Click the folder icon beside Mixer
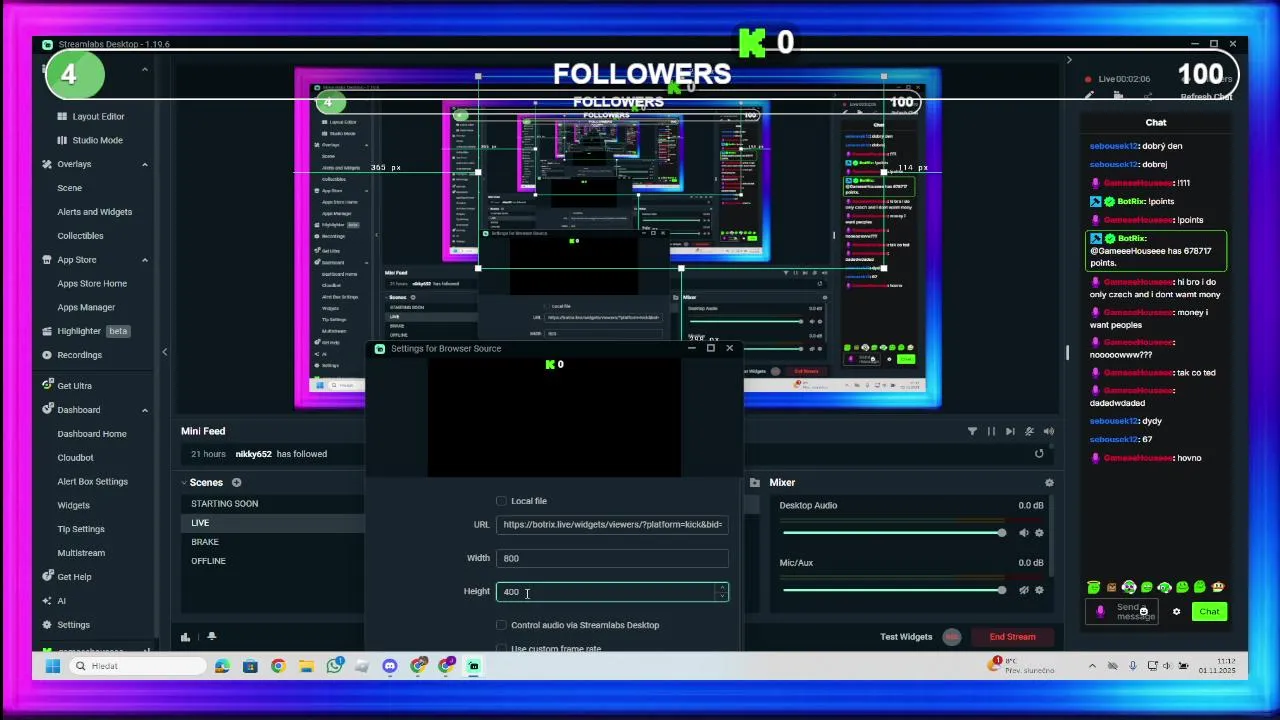Viewport: 1280px width, 720px height. pos(755,483)
